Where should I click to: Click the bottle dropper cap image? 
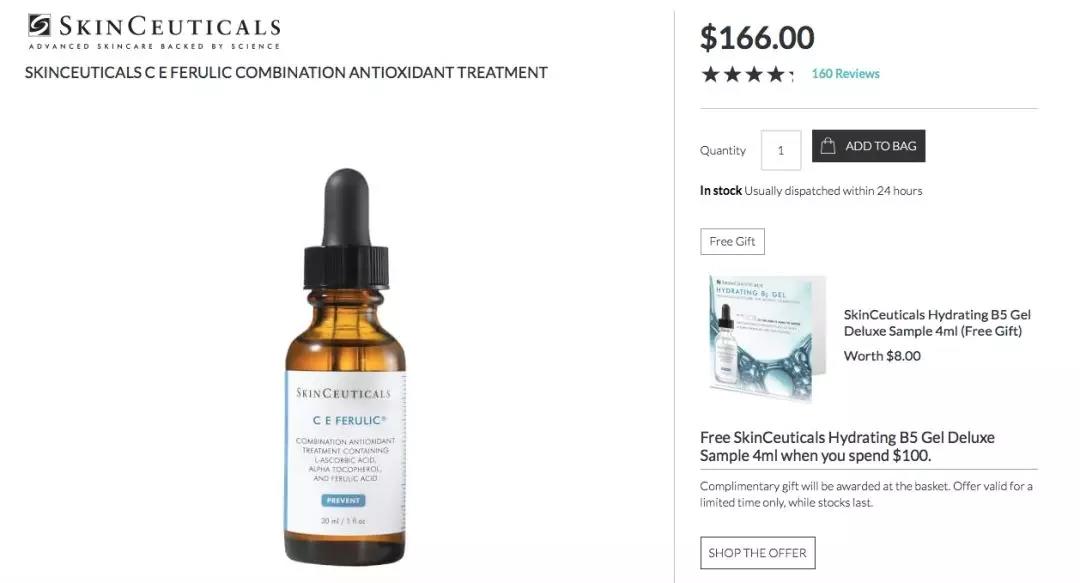[x=346, y=229]
